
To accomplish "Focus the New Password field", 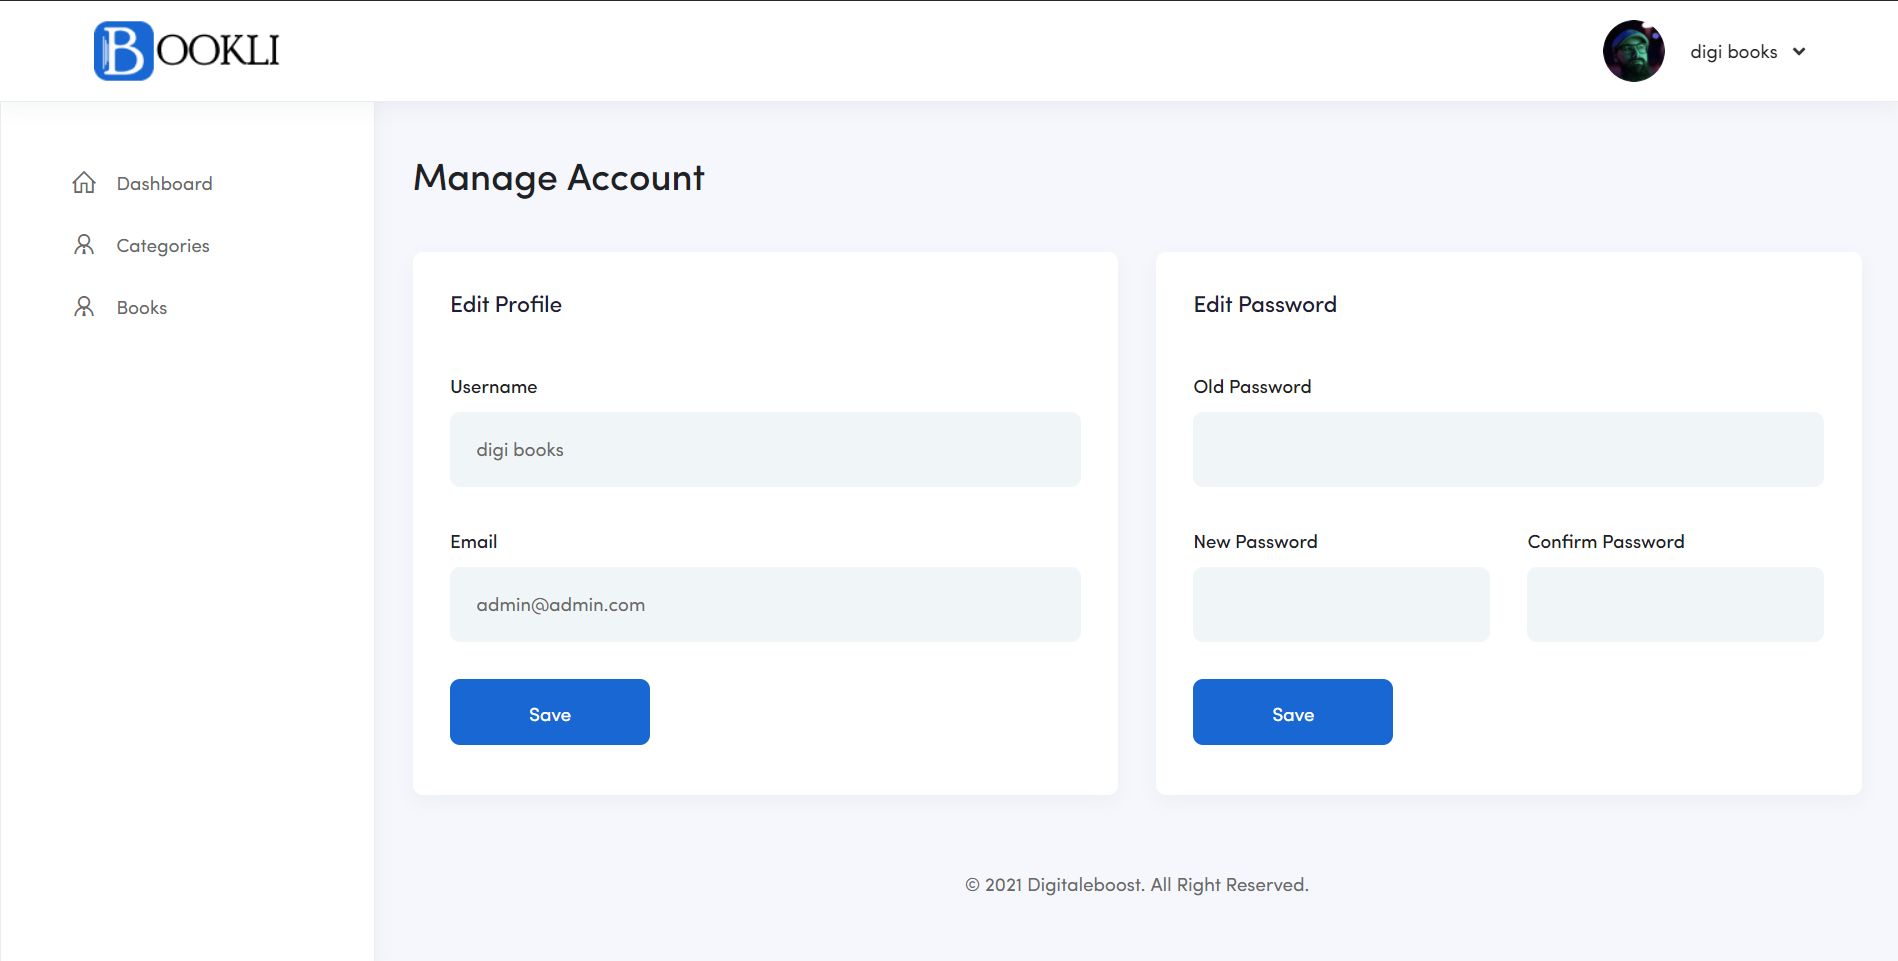I will (1341, 604).
